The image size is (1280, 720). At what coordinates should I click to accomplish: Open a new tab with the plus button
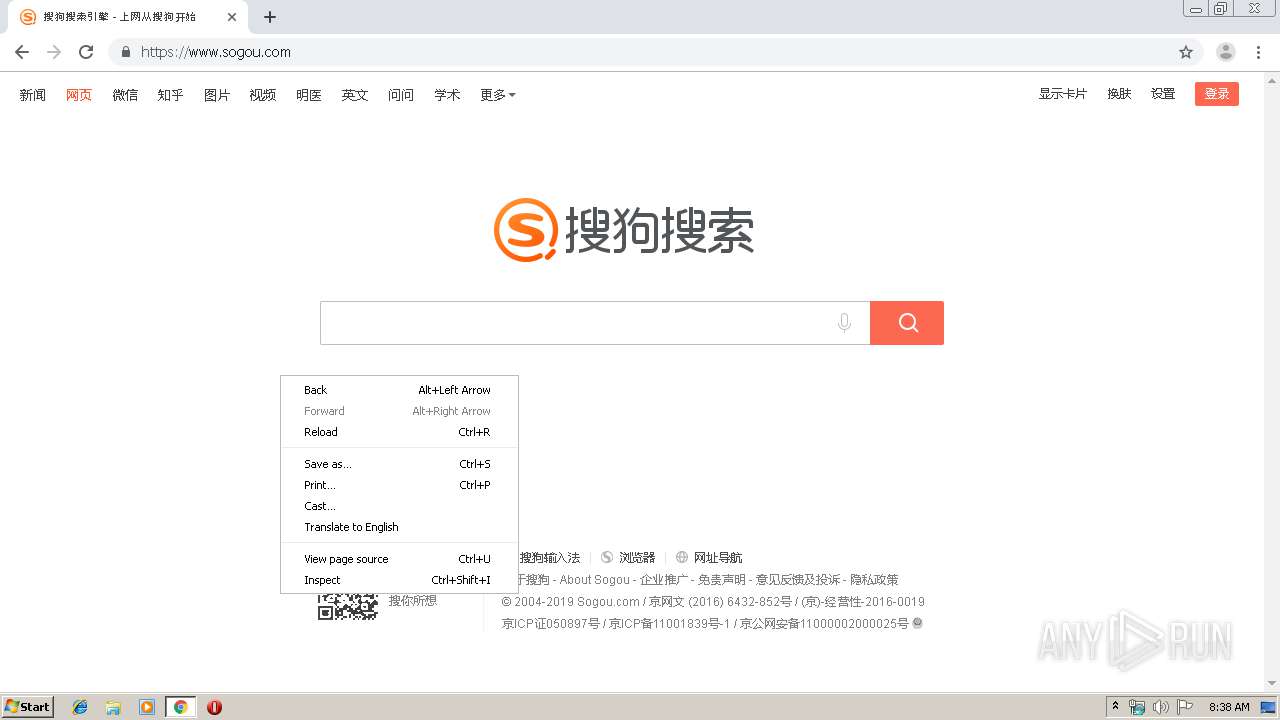[x=270, y=17]
